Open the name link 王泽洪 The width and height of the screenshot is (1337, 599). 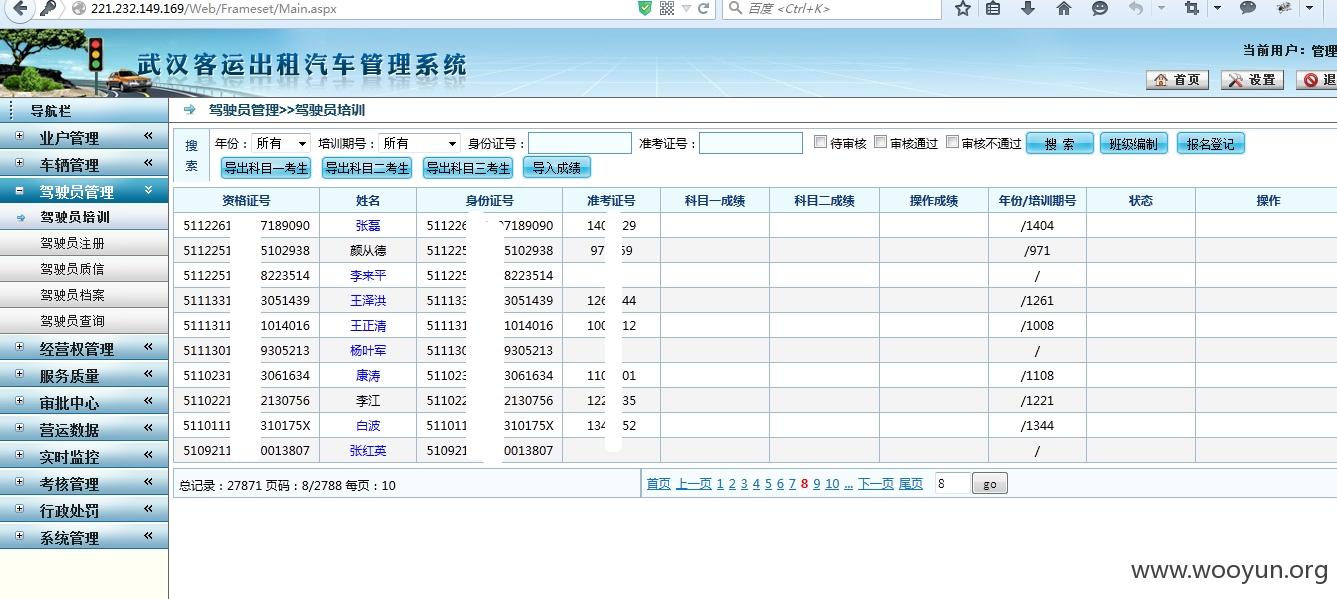(x=368, y=301)
